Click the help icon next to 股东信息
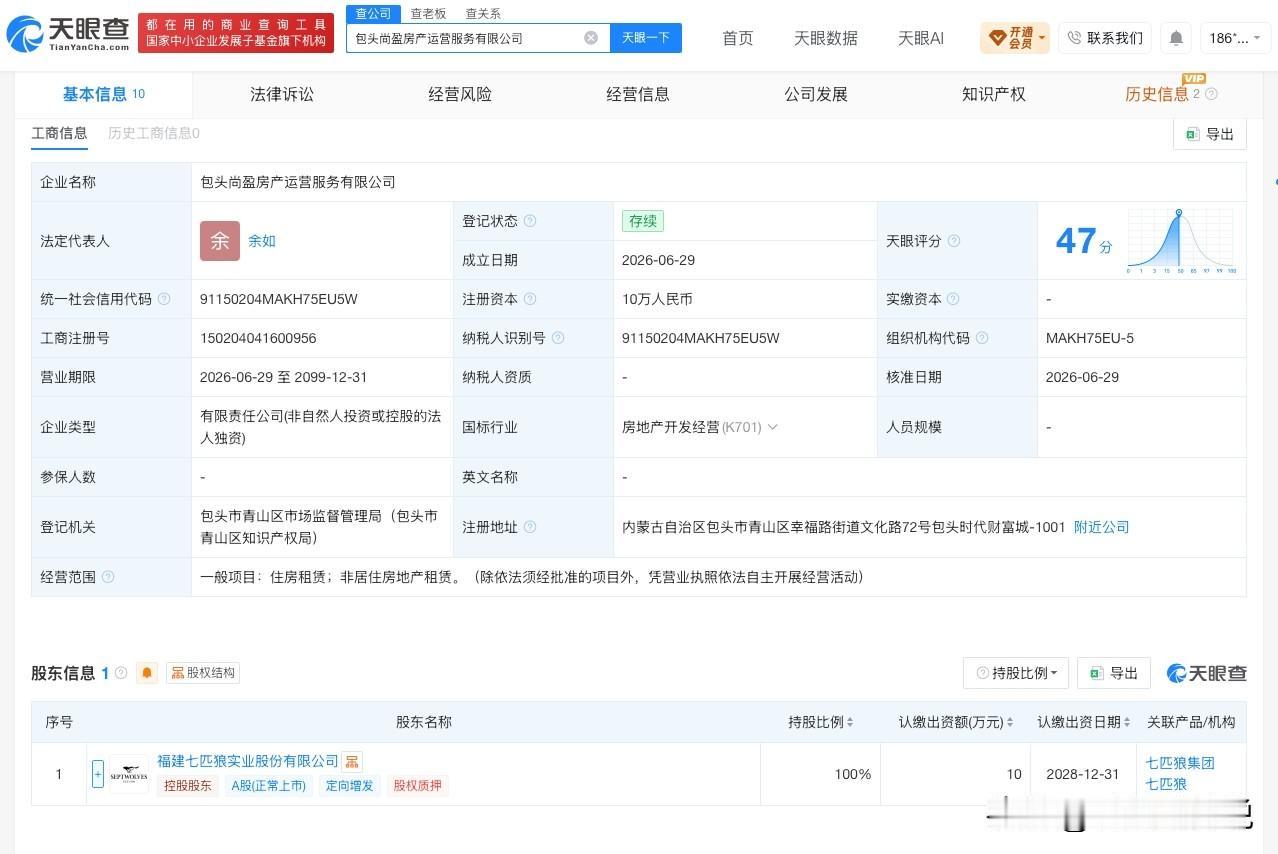This screenshot has height=854, width=1278. pos(121,673)
